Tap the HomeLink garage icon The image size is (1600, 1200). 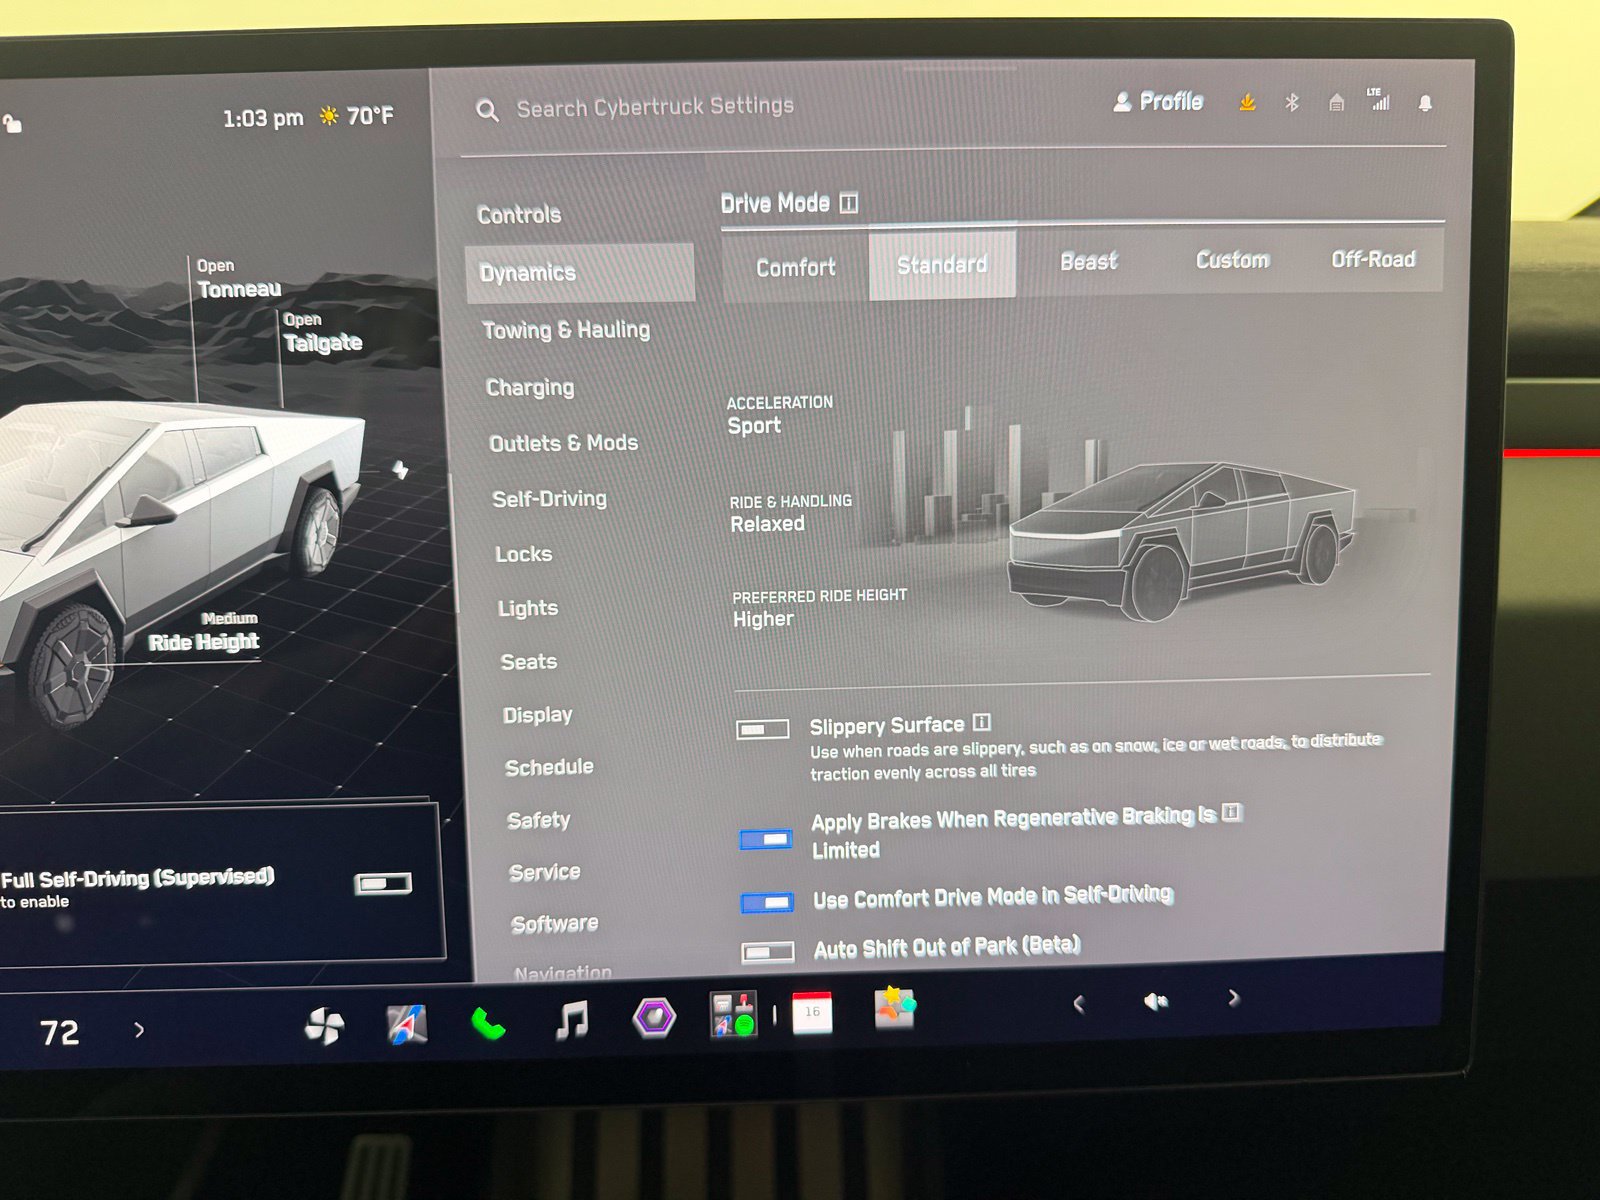[1336, 102]
